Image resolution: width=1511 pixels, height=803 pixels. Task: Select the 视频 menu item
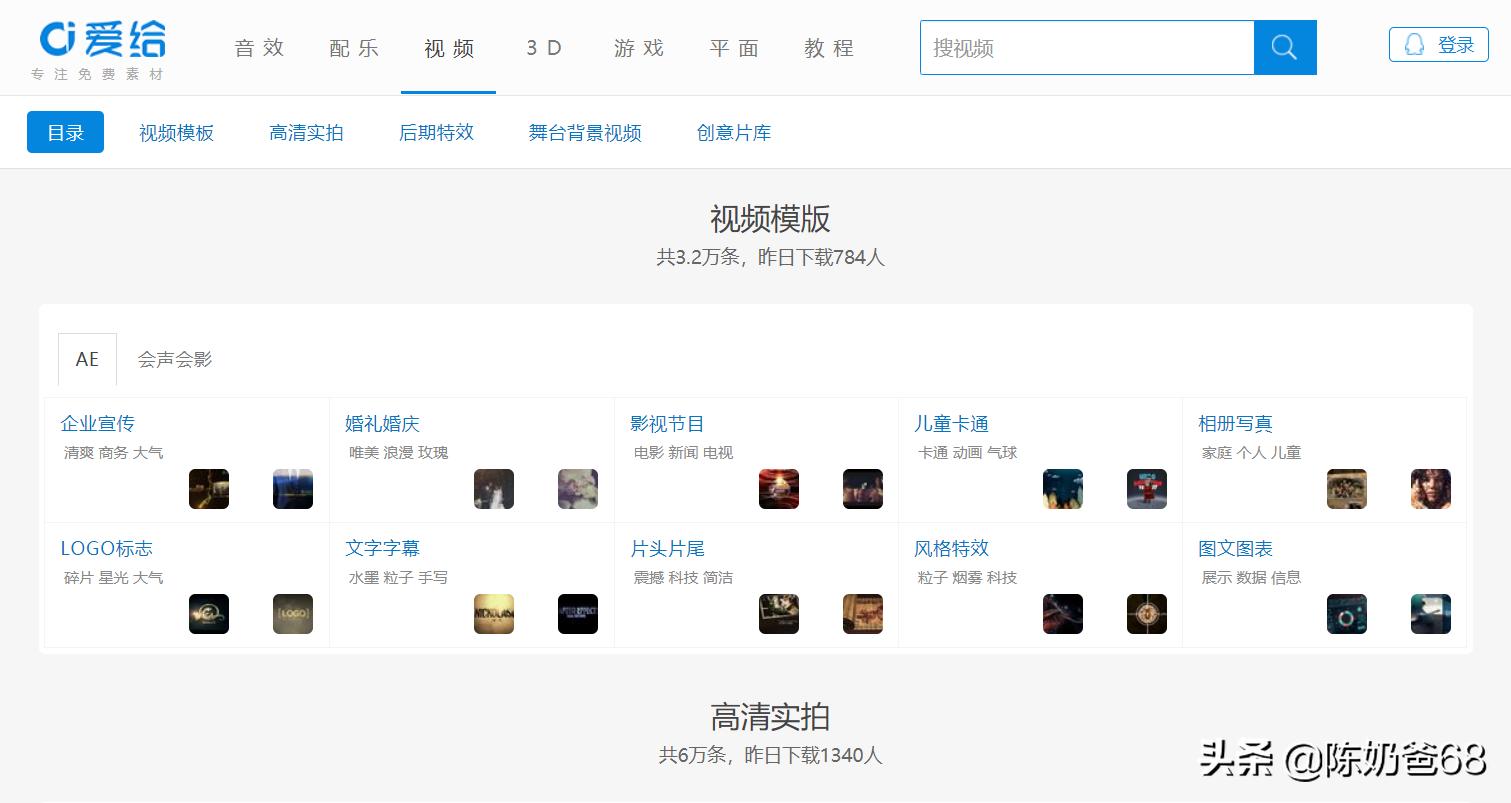click(447, 47)
